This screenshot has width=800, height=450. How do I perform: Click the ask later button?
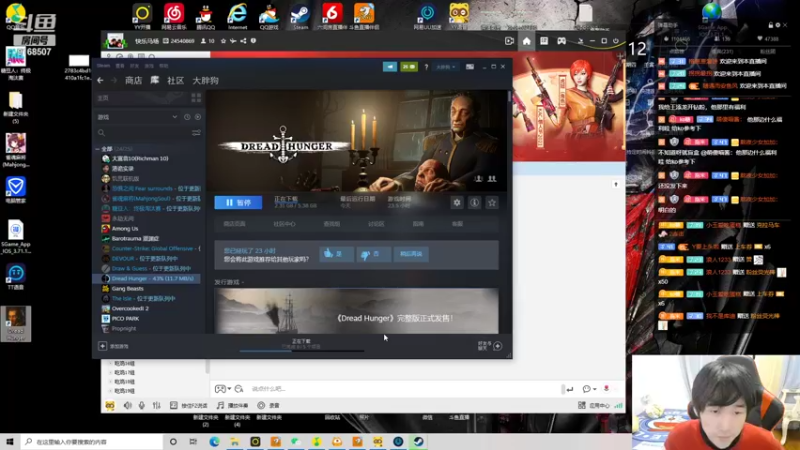411,254
